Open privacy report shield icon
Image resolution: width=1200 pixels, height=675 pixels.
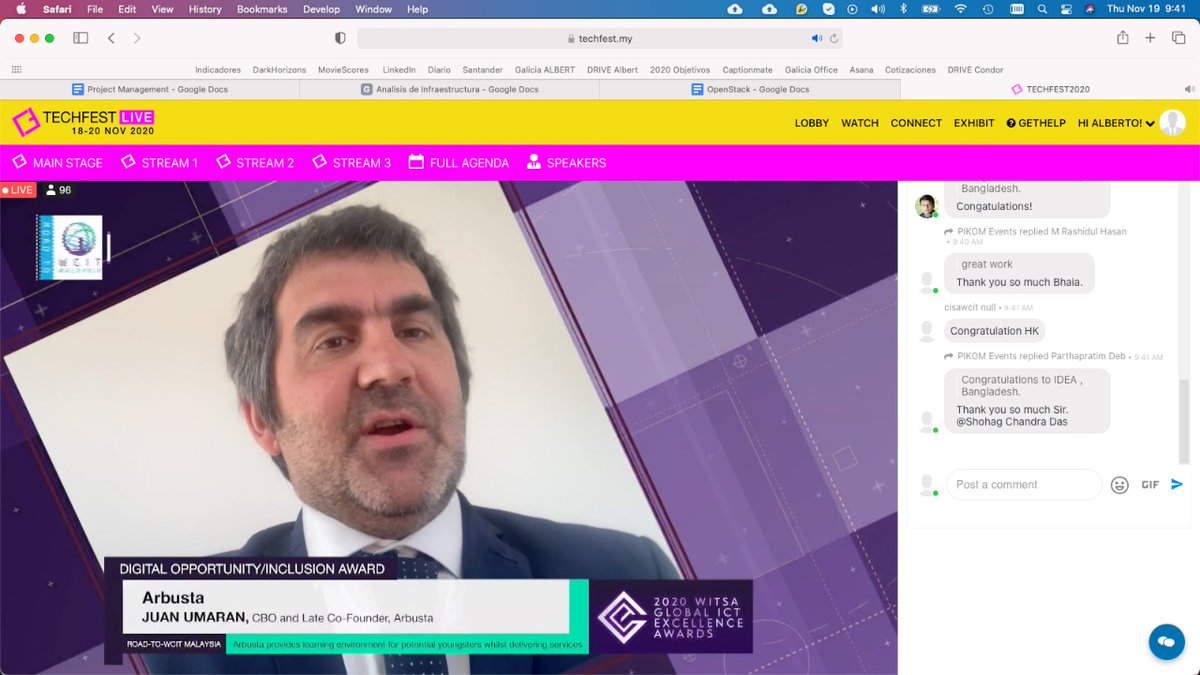pos(340,38)
